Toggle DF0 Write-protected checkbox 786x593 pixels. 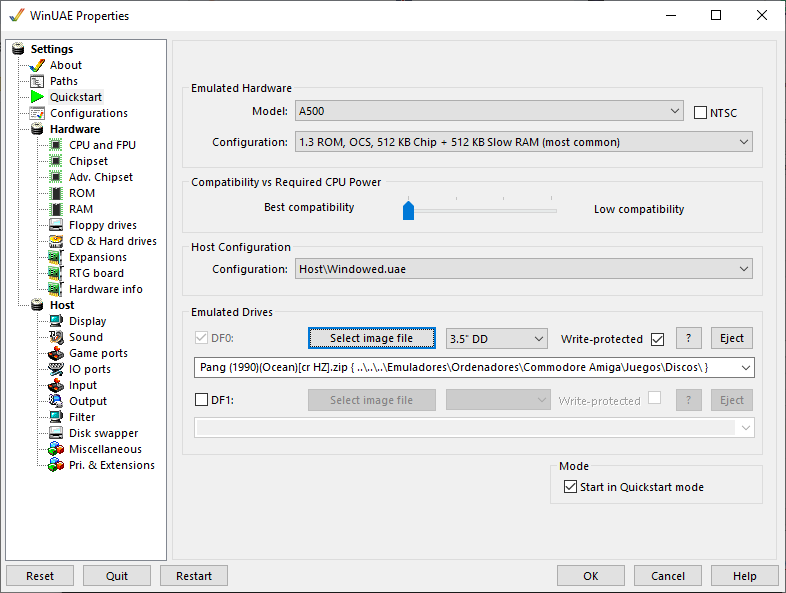(x=658, y=339)
